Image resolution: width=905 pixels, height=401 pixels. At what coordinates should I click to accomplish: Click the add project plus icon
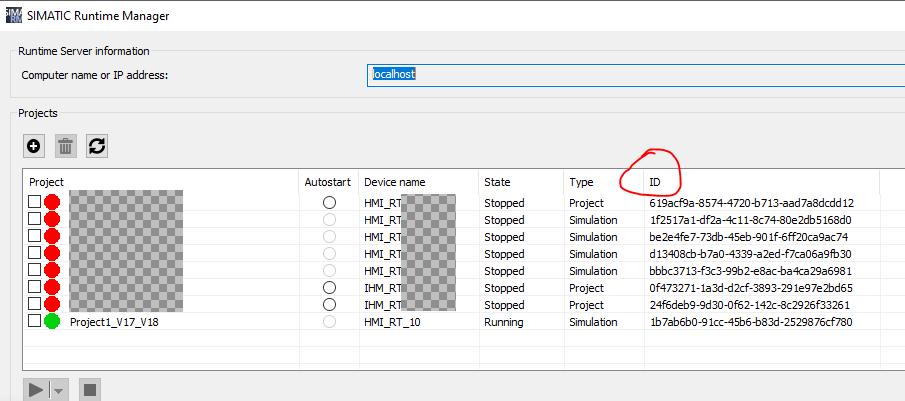click(x=34, y=146)
